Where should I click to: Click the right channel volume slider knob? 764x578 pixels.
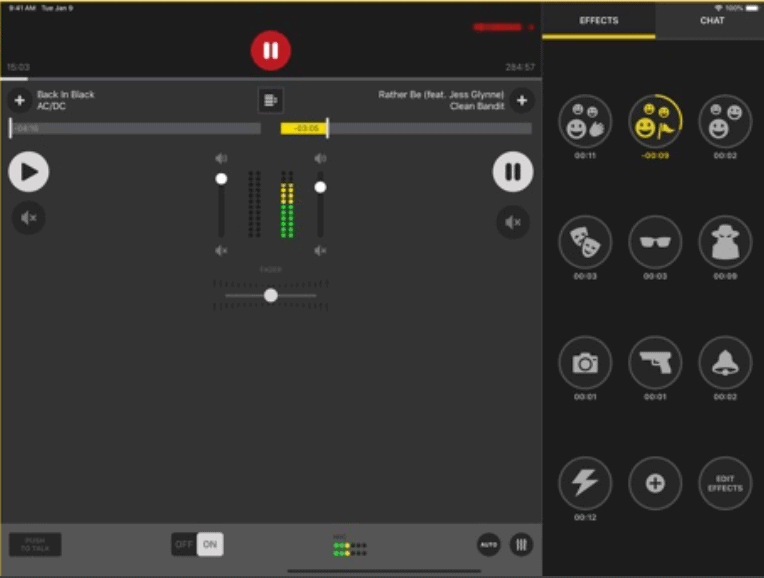point(320,187)
